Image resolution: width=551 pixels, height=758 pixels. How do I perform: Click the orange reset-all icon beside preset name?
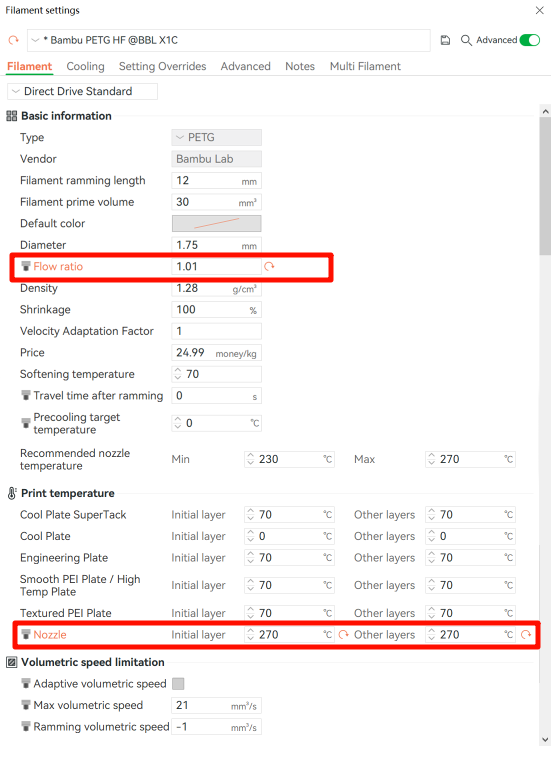coord(14,40)
